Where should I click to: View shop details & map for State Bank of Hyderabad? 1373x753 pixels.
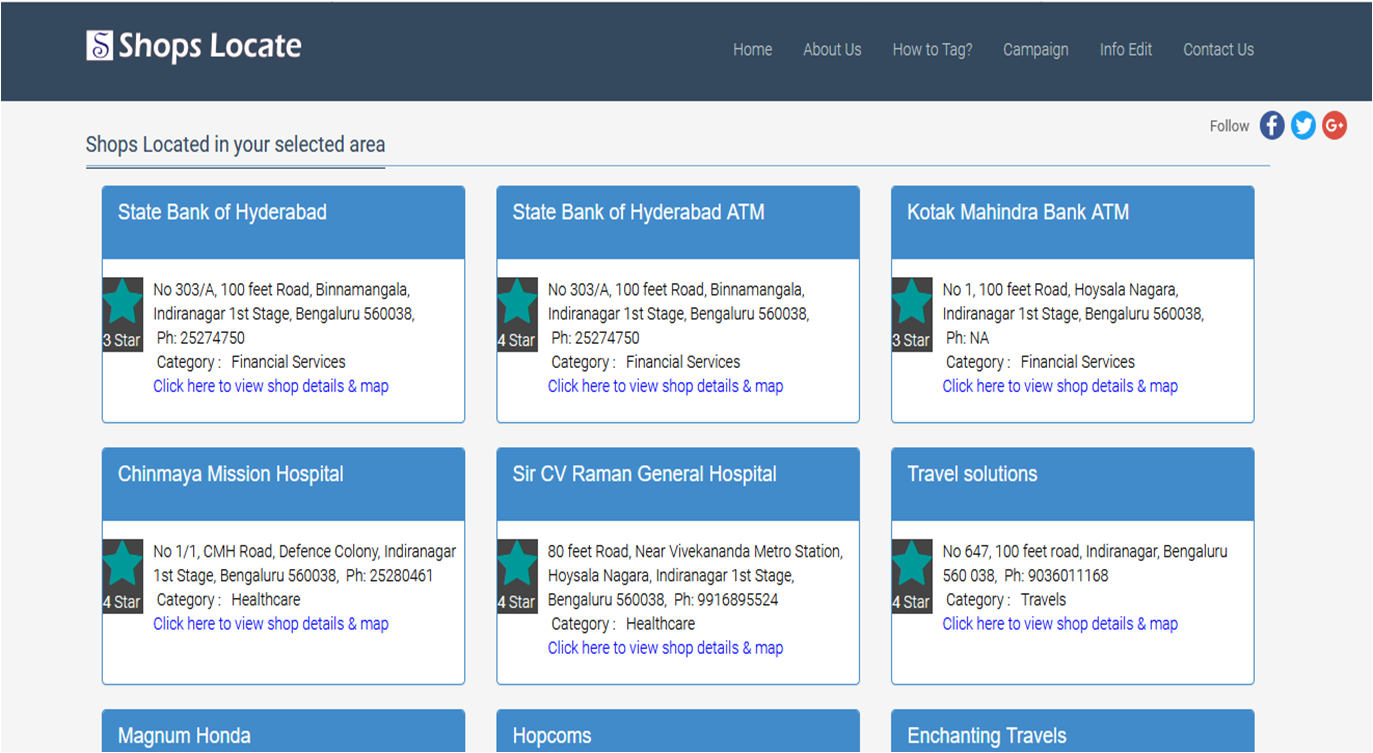click(x=271, y=386)
